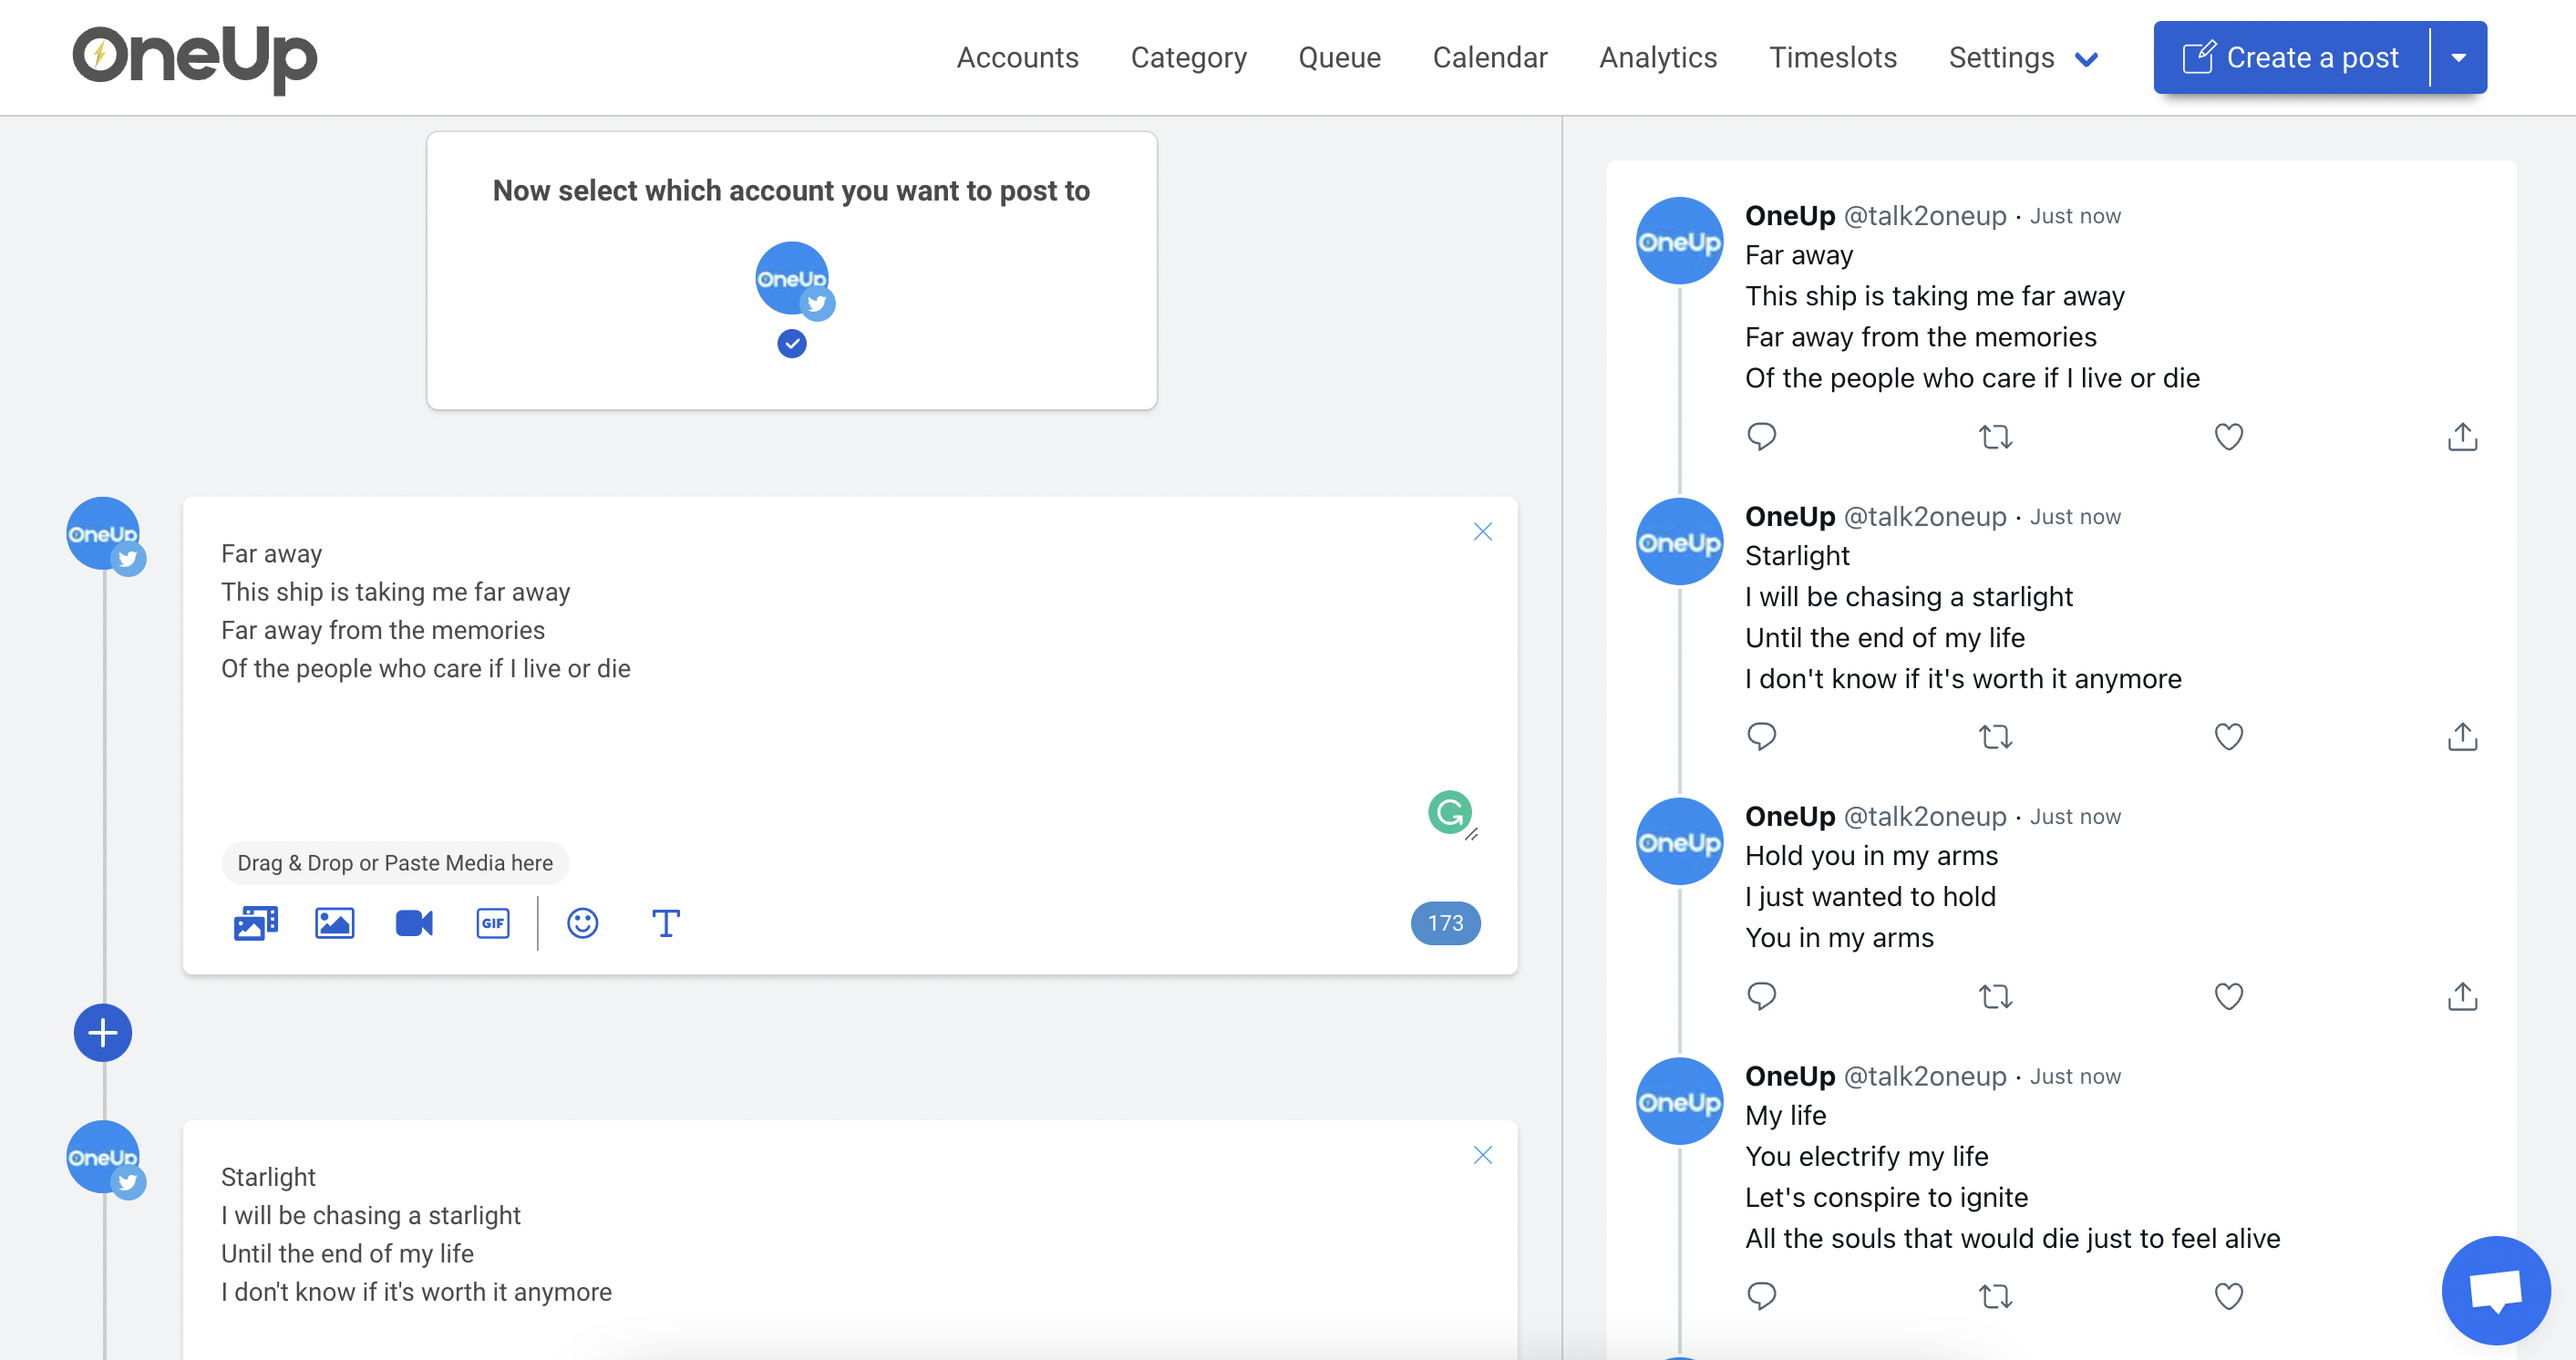Dismiss the second tweet thread card
Screen dimensions: 2576x1360
tap(1480, 1154)
